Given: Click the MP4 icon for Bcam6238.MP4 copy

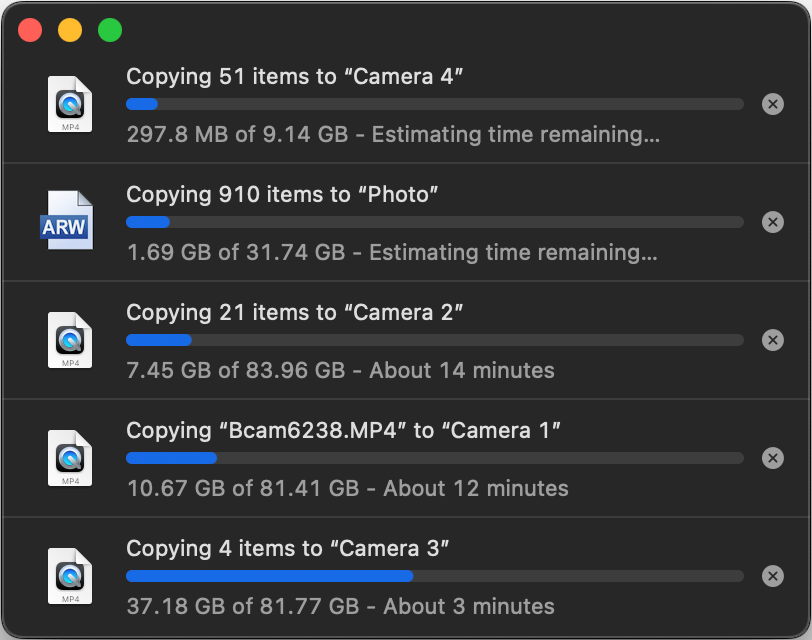Looking at the screenshot, I should point(70,458).
